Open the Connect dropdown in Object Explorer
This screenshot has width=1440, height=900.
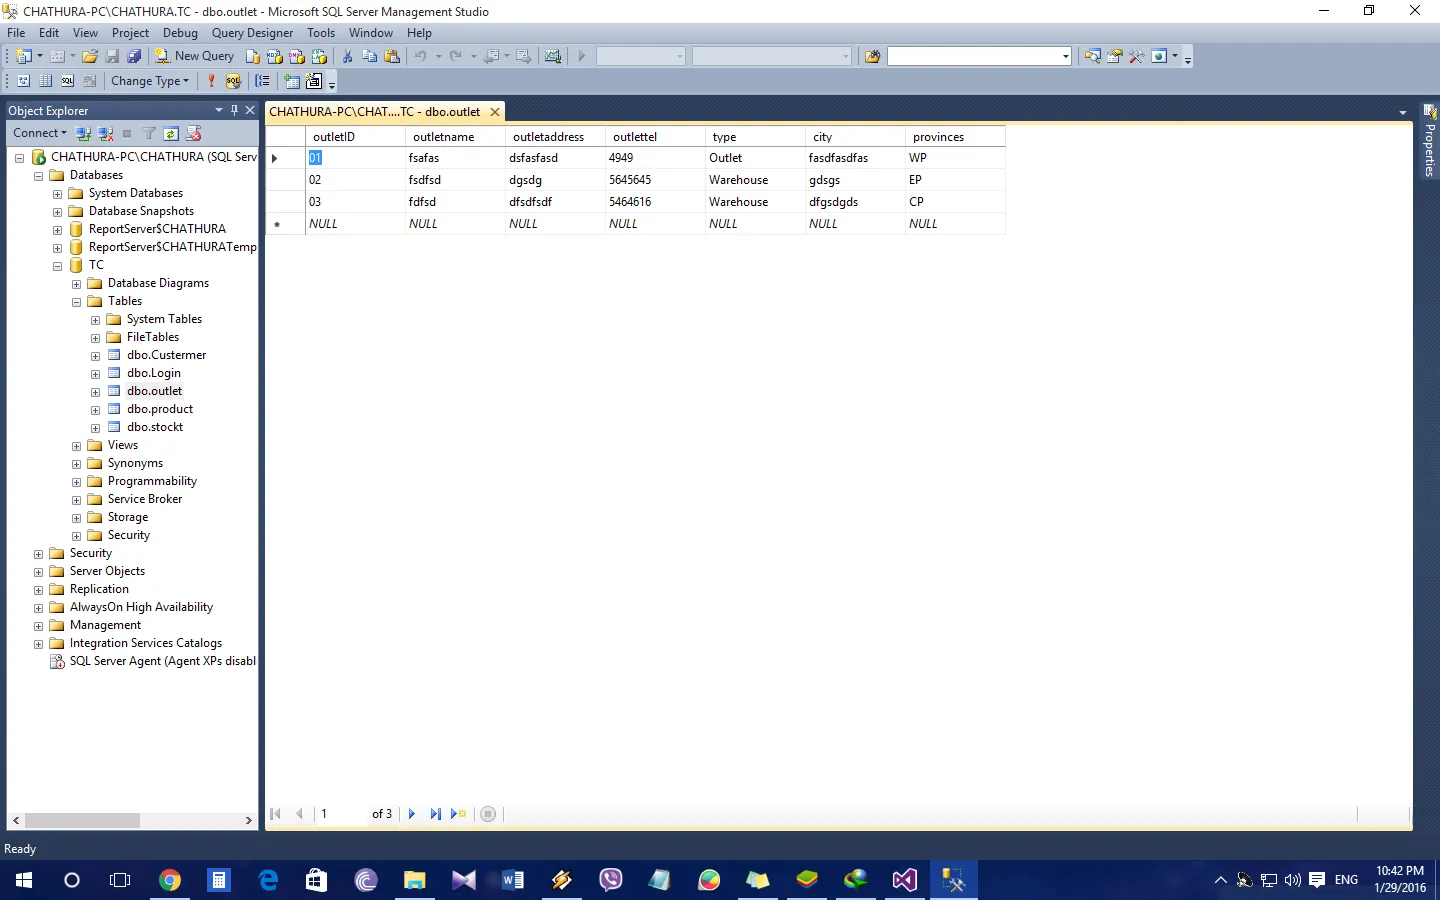tap(40, 133)
